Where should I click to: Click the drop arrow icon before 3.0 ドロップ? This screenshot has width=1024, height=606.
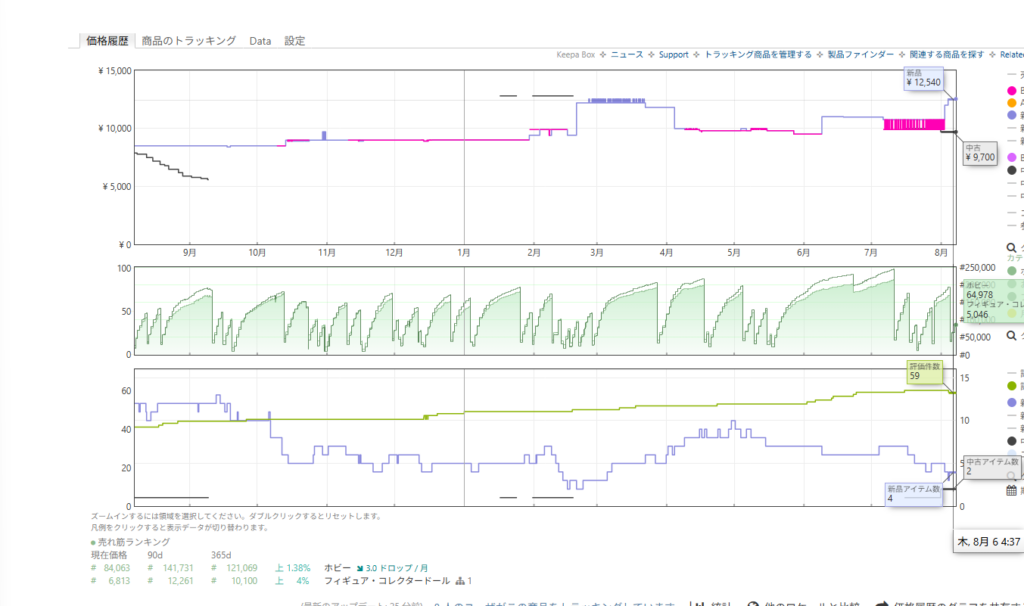360,568
